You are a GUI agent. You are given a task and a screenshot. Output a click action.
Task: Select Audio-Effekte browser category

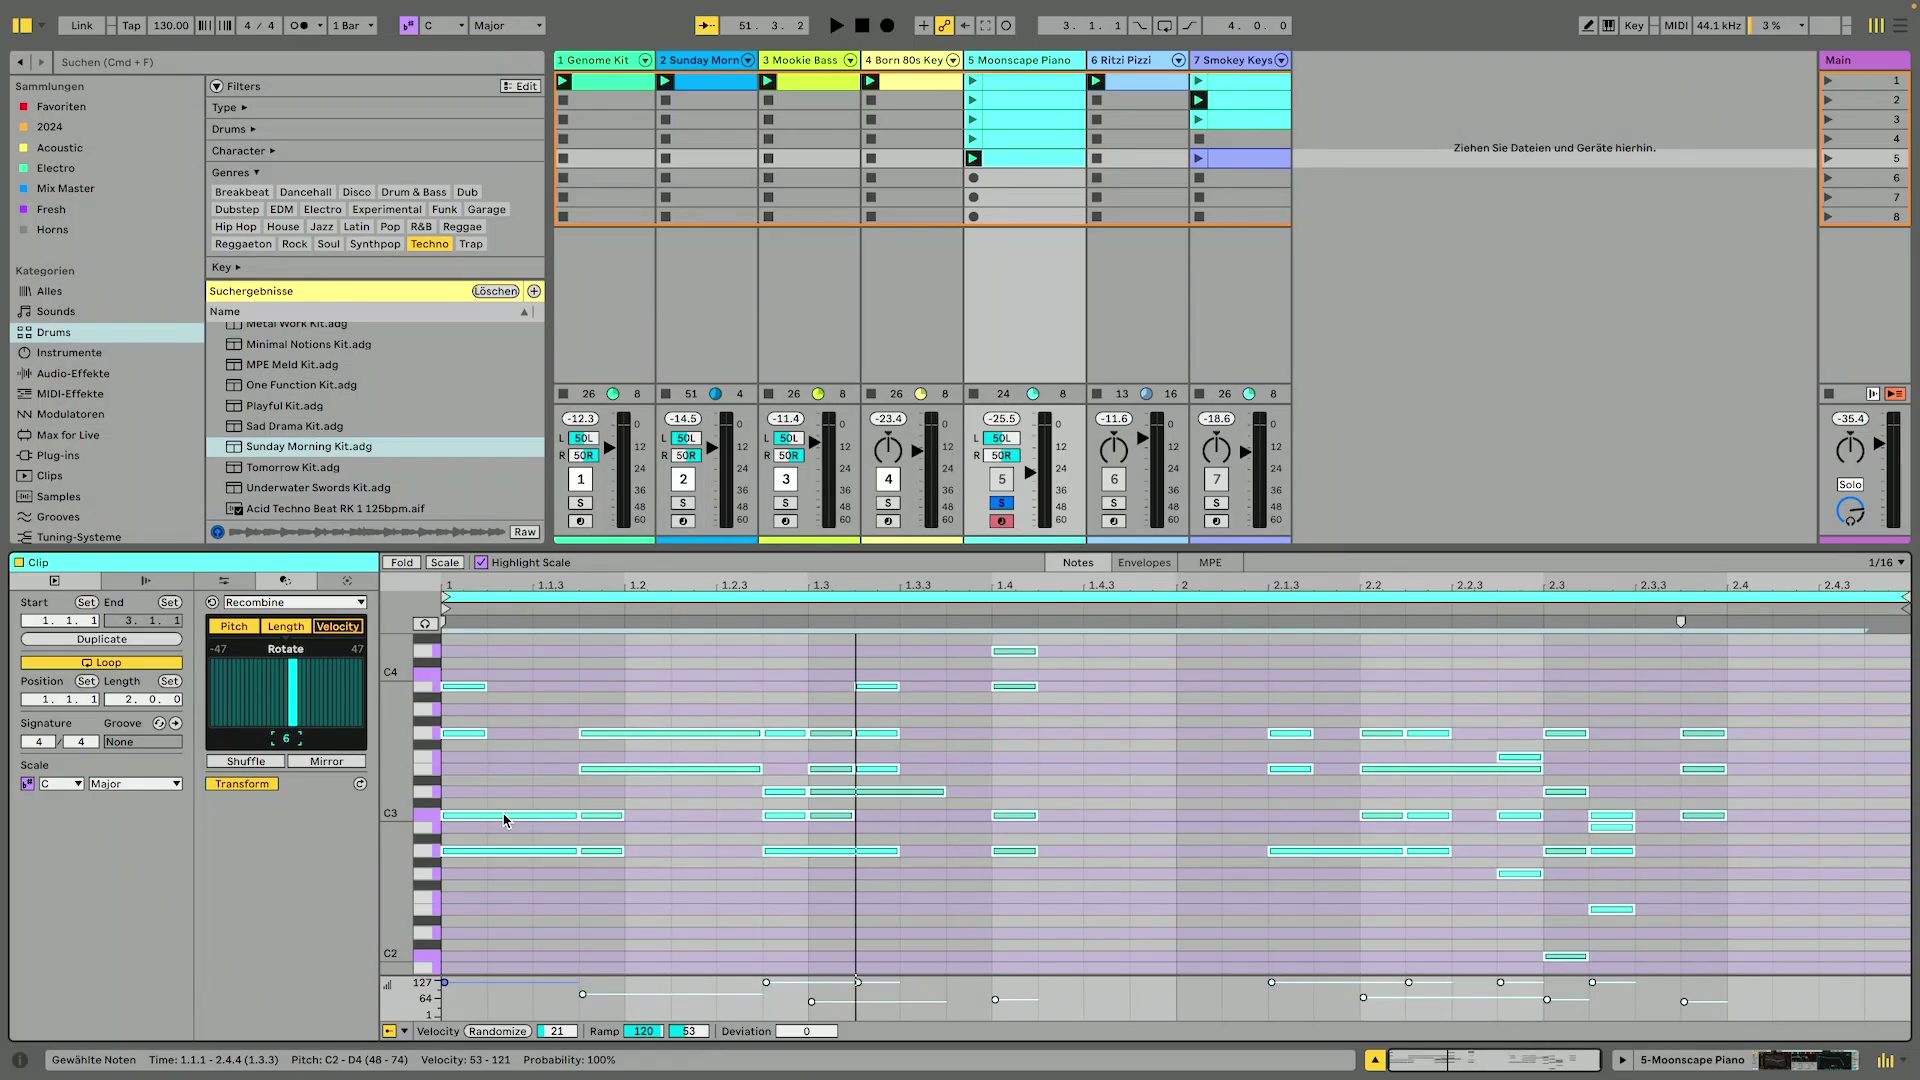pyautogui.click(x=73, y=374)
